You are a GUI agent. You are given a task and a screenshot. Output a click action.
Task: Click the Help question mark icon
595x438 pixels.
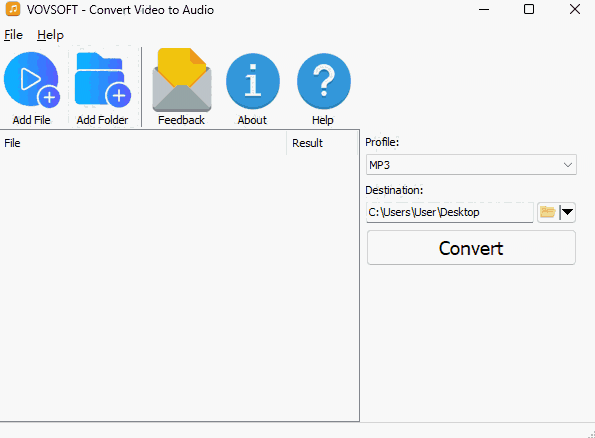(x=323, y=81)
